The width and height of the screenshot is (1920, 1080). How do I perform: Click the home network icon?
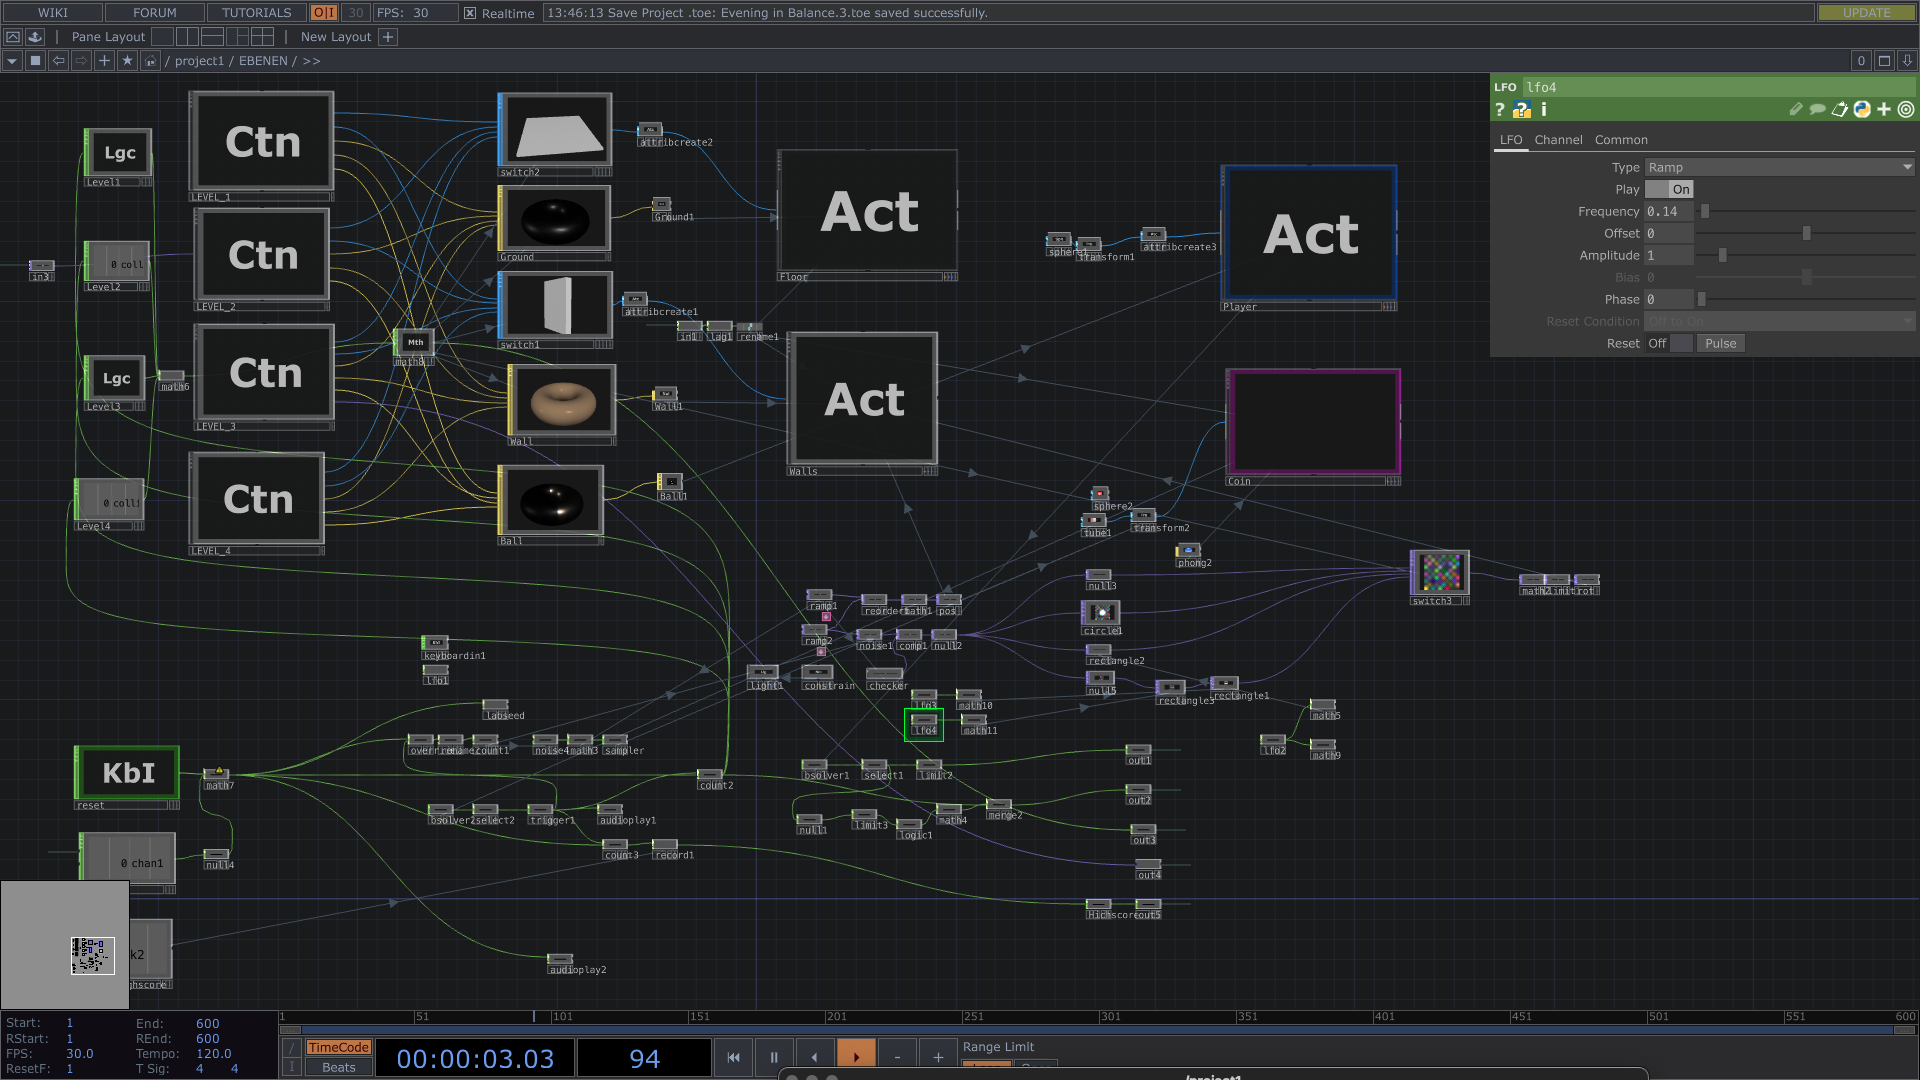(150, 61)
